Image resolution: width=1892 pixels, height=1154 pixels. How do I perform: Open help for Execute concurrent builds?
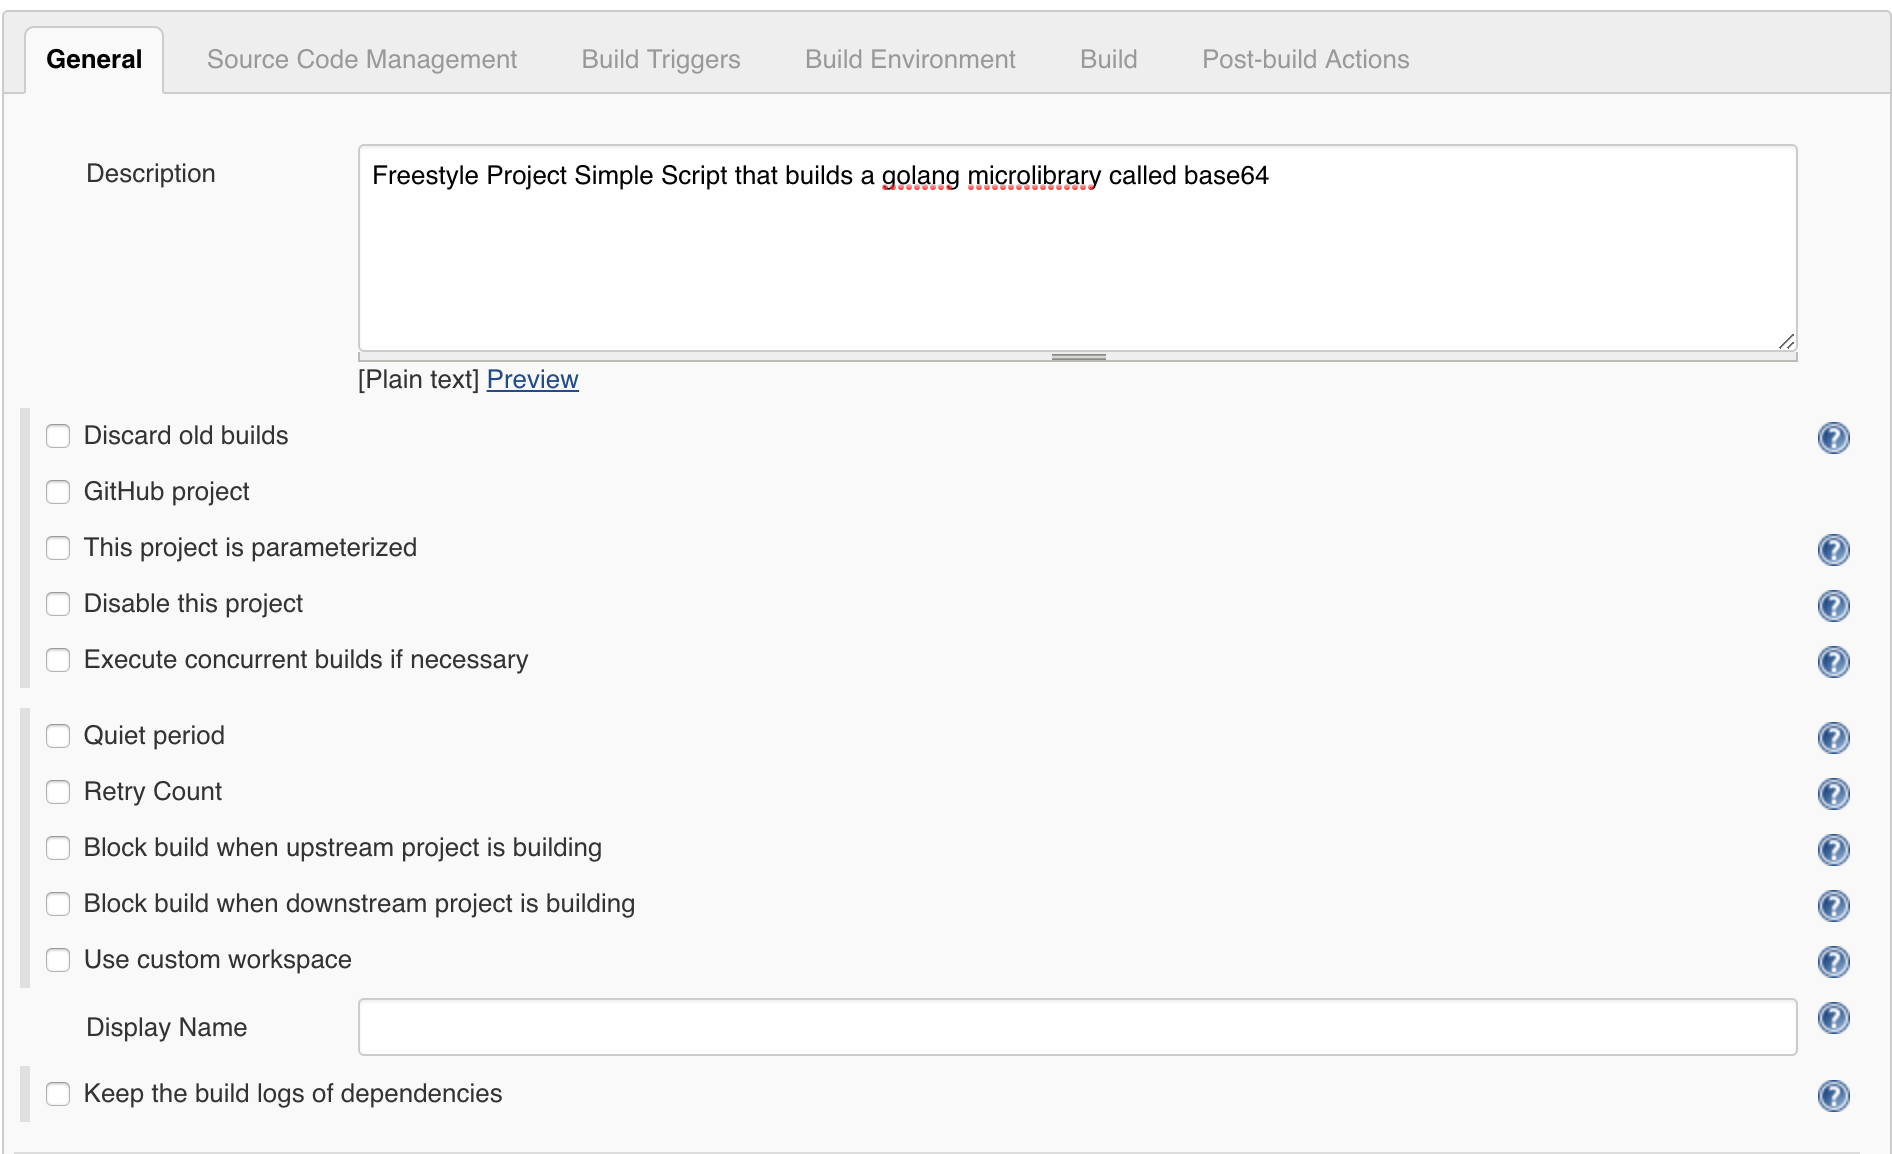(1833, 662)
